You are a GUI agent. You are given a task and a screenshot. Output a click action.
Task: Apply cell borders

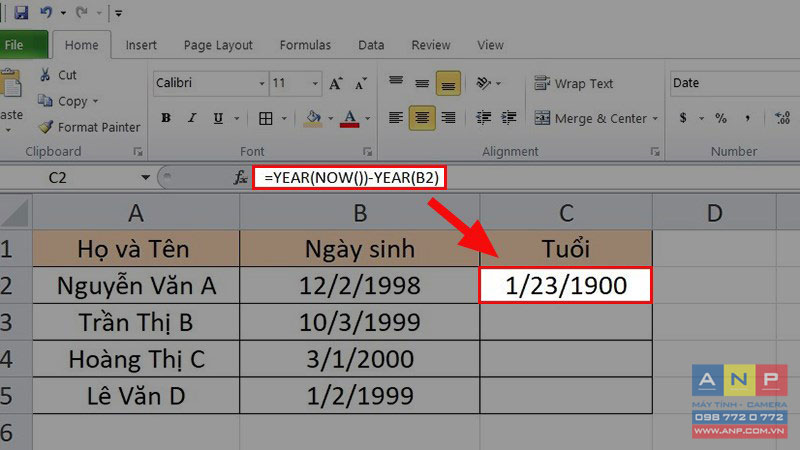[x=265, y=118]
